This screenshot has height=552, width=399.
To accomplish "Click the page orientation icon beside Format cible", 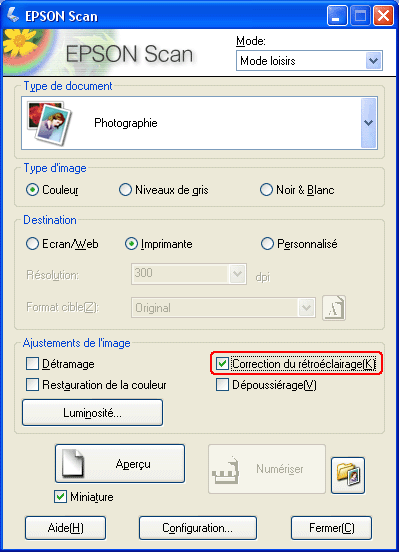I will click(x=334, y=308).
